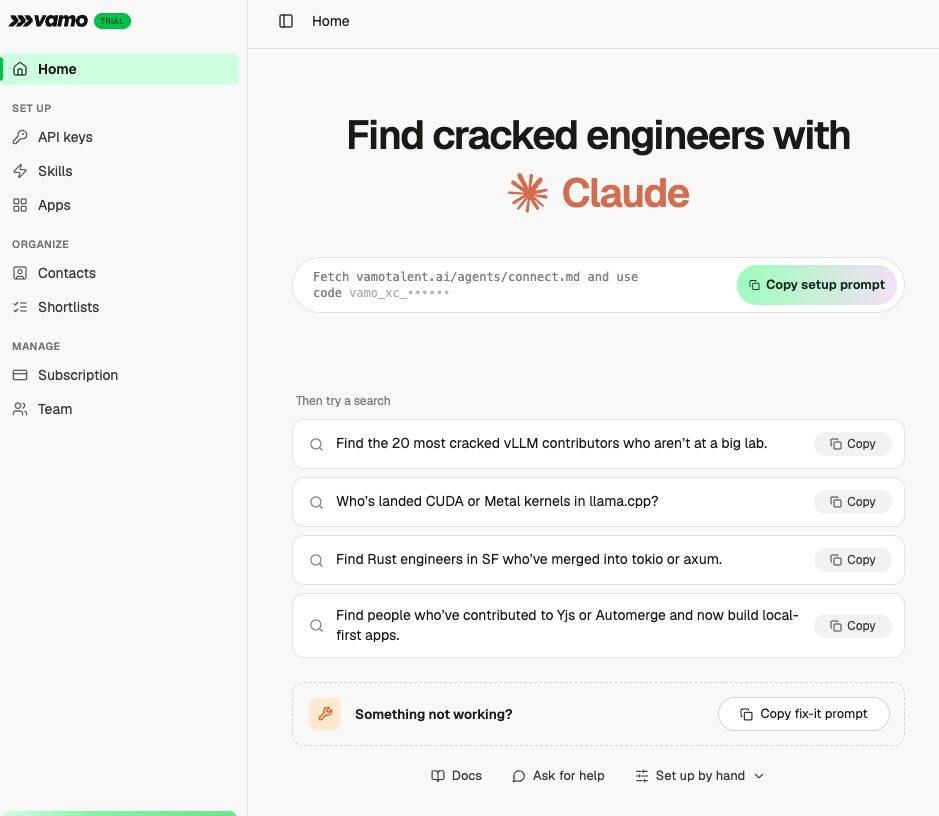939x816 pixels.
Task: Click the house icon beside Home
Action: (x=20, y=69)
